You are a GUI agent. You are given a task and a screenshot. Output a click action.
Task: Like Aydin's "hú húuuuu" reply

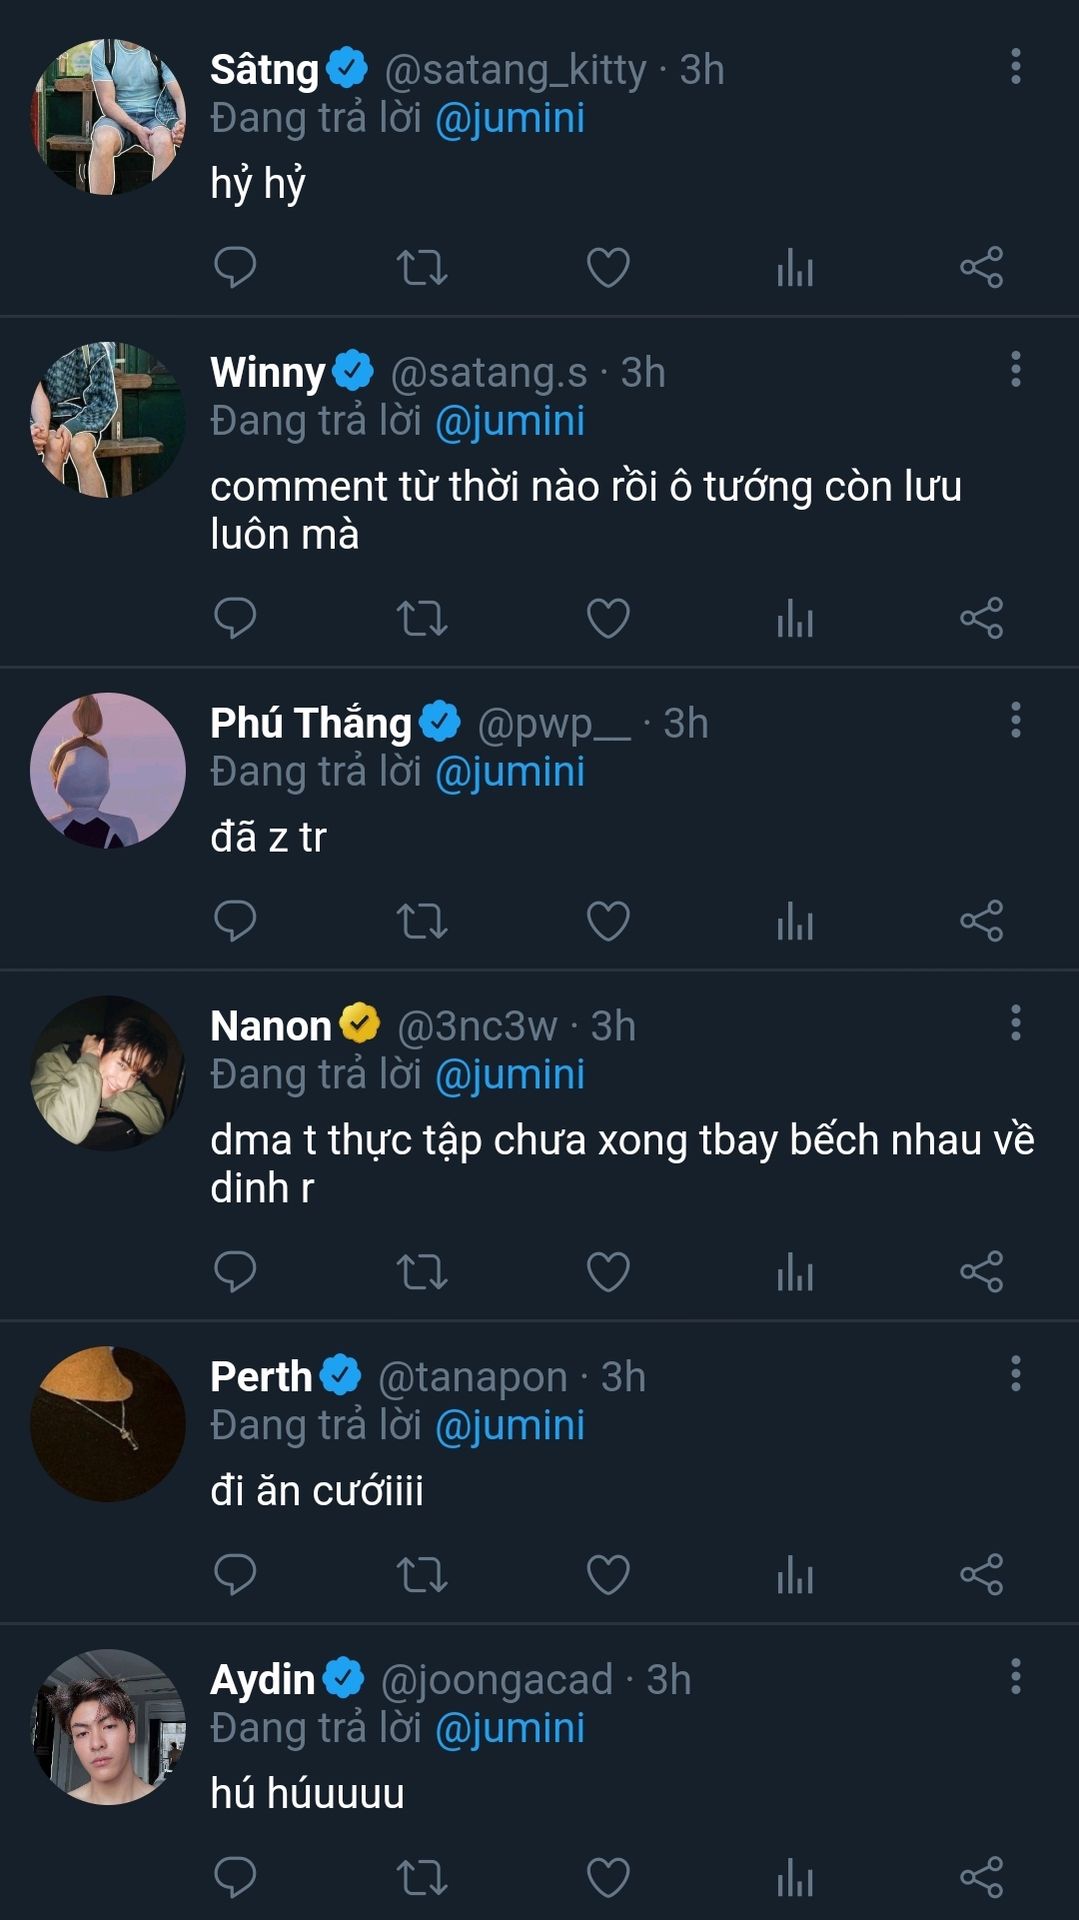pos(608,1877)
